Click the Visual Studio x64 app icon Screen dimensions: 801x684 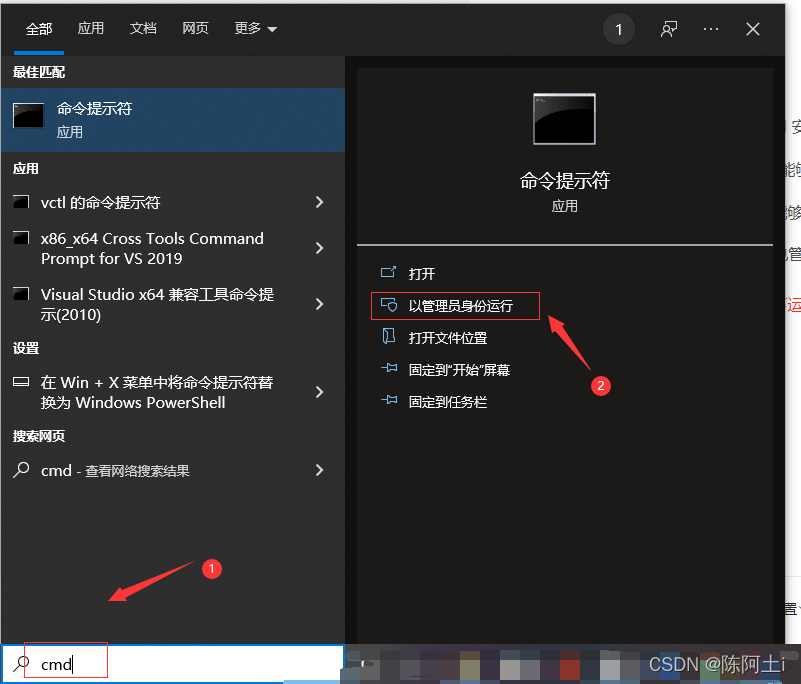point(21,294)
